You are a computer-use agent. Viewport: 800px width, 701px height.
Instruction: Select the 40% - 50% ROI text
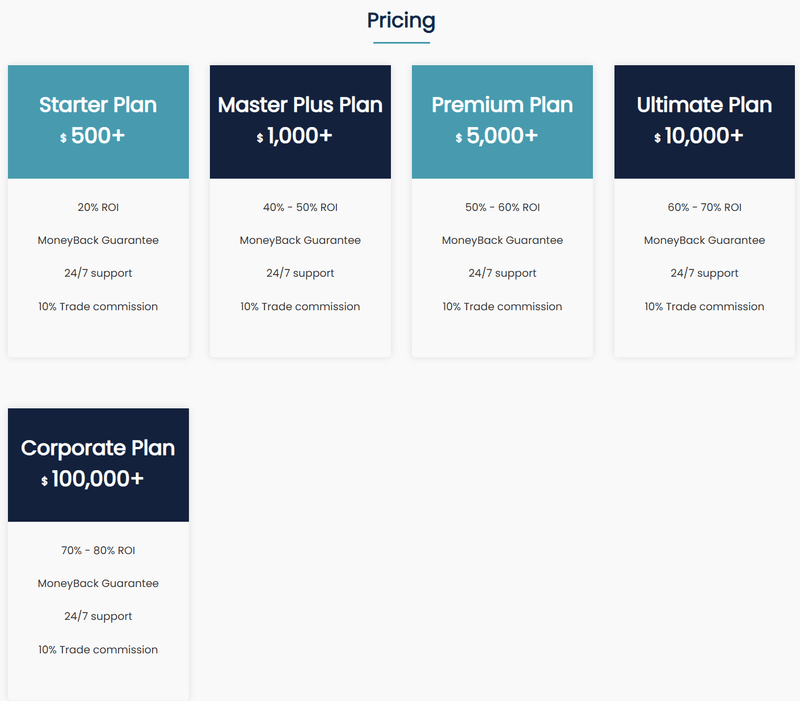click(x=300, y=207)
